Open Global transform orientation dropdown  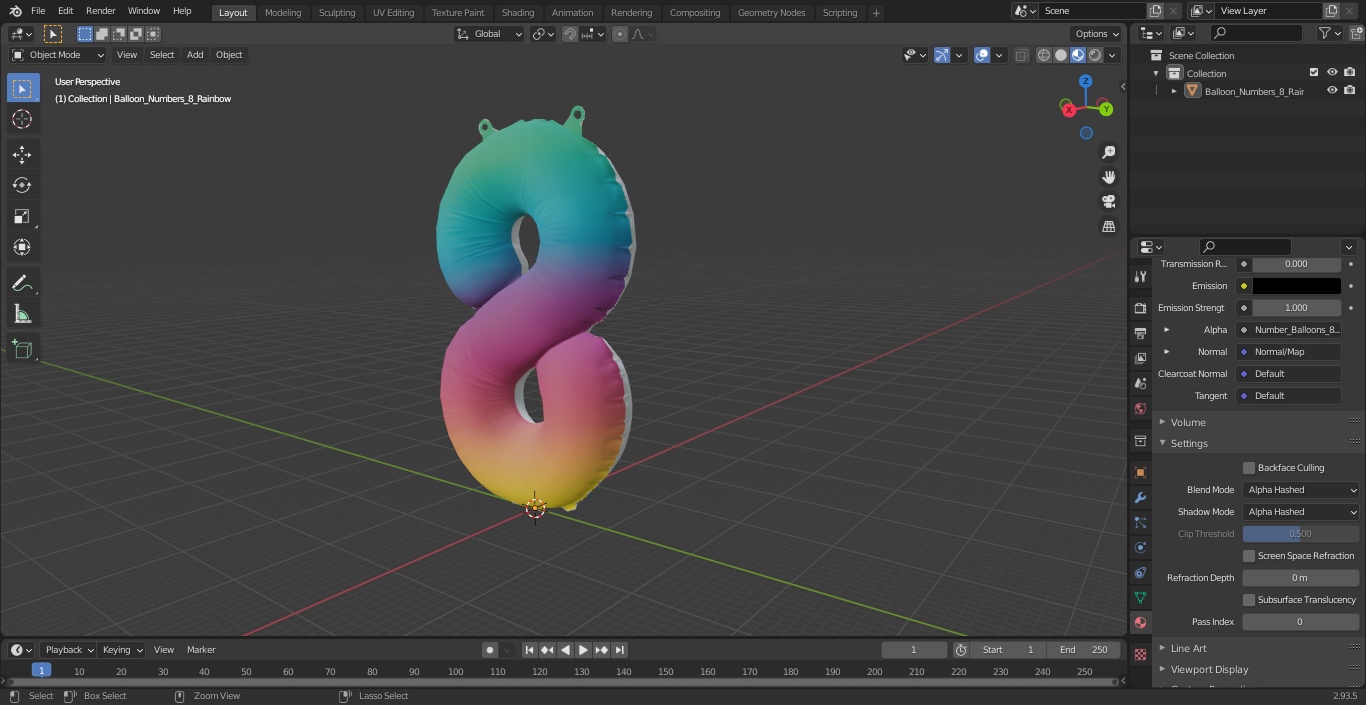pos(490,34)
